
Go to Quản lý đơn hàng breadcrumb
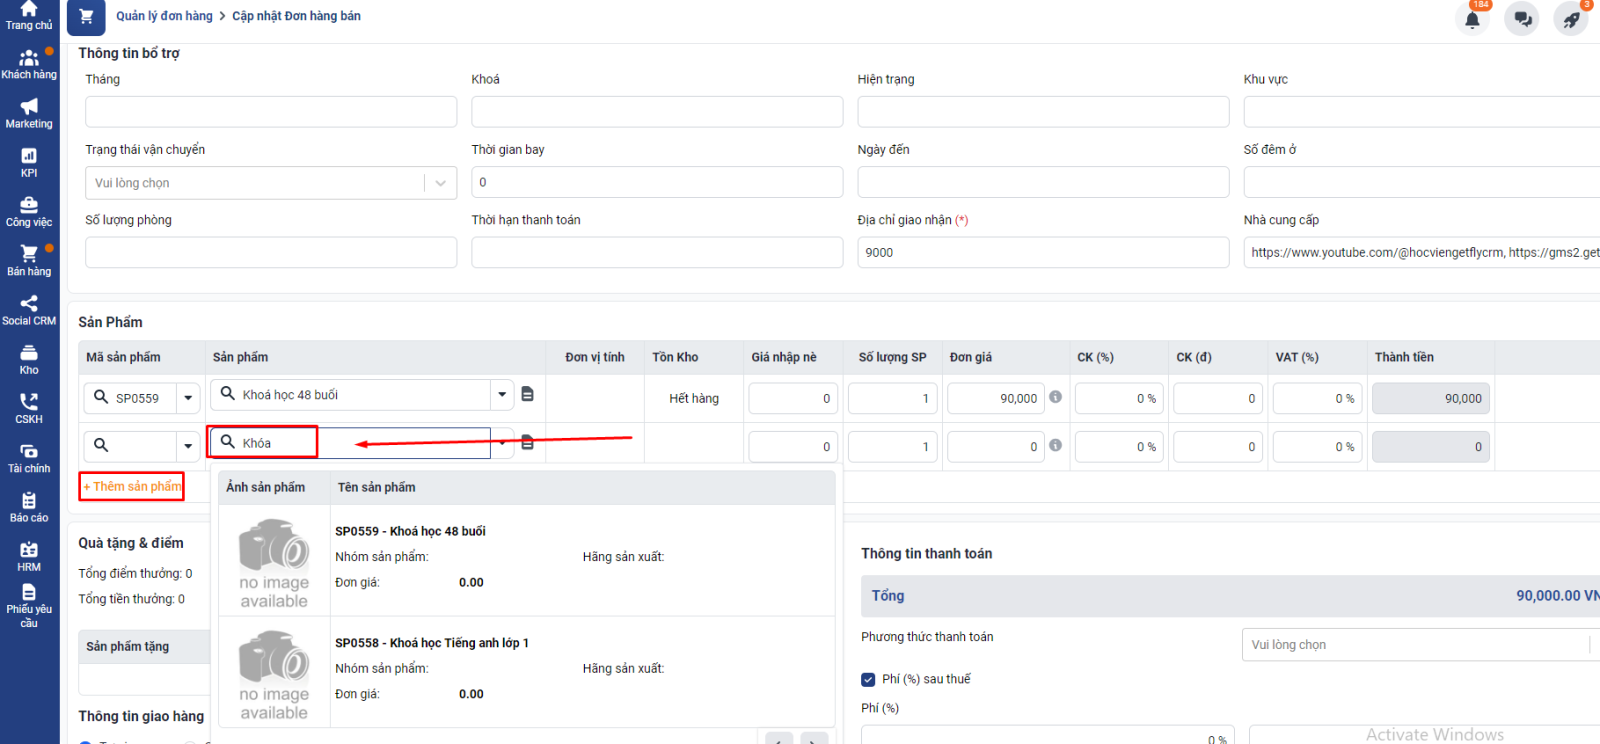(164, 16)
